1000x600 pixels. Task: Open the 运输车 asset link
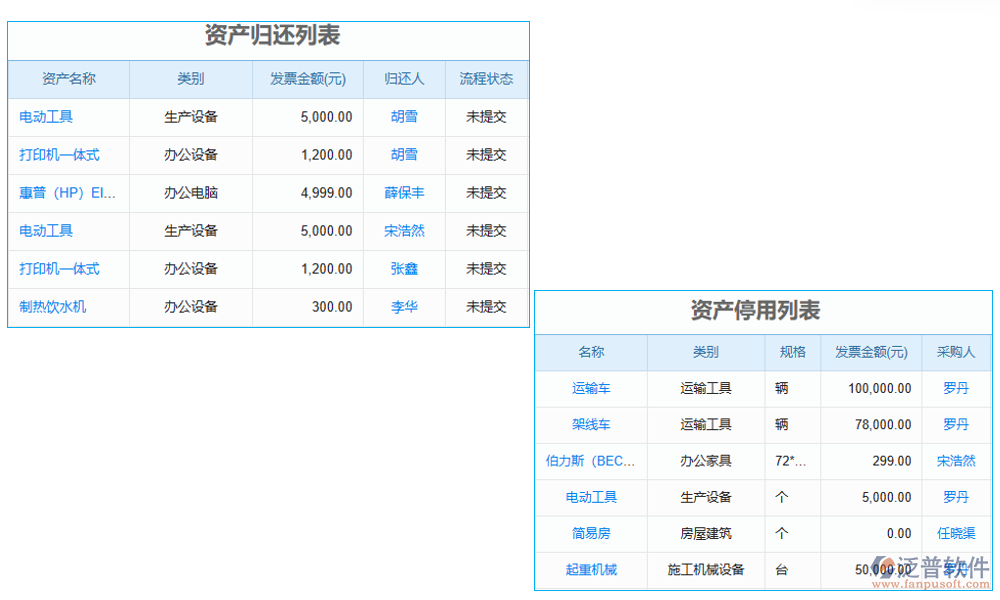point(591,389)
